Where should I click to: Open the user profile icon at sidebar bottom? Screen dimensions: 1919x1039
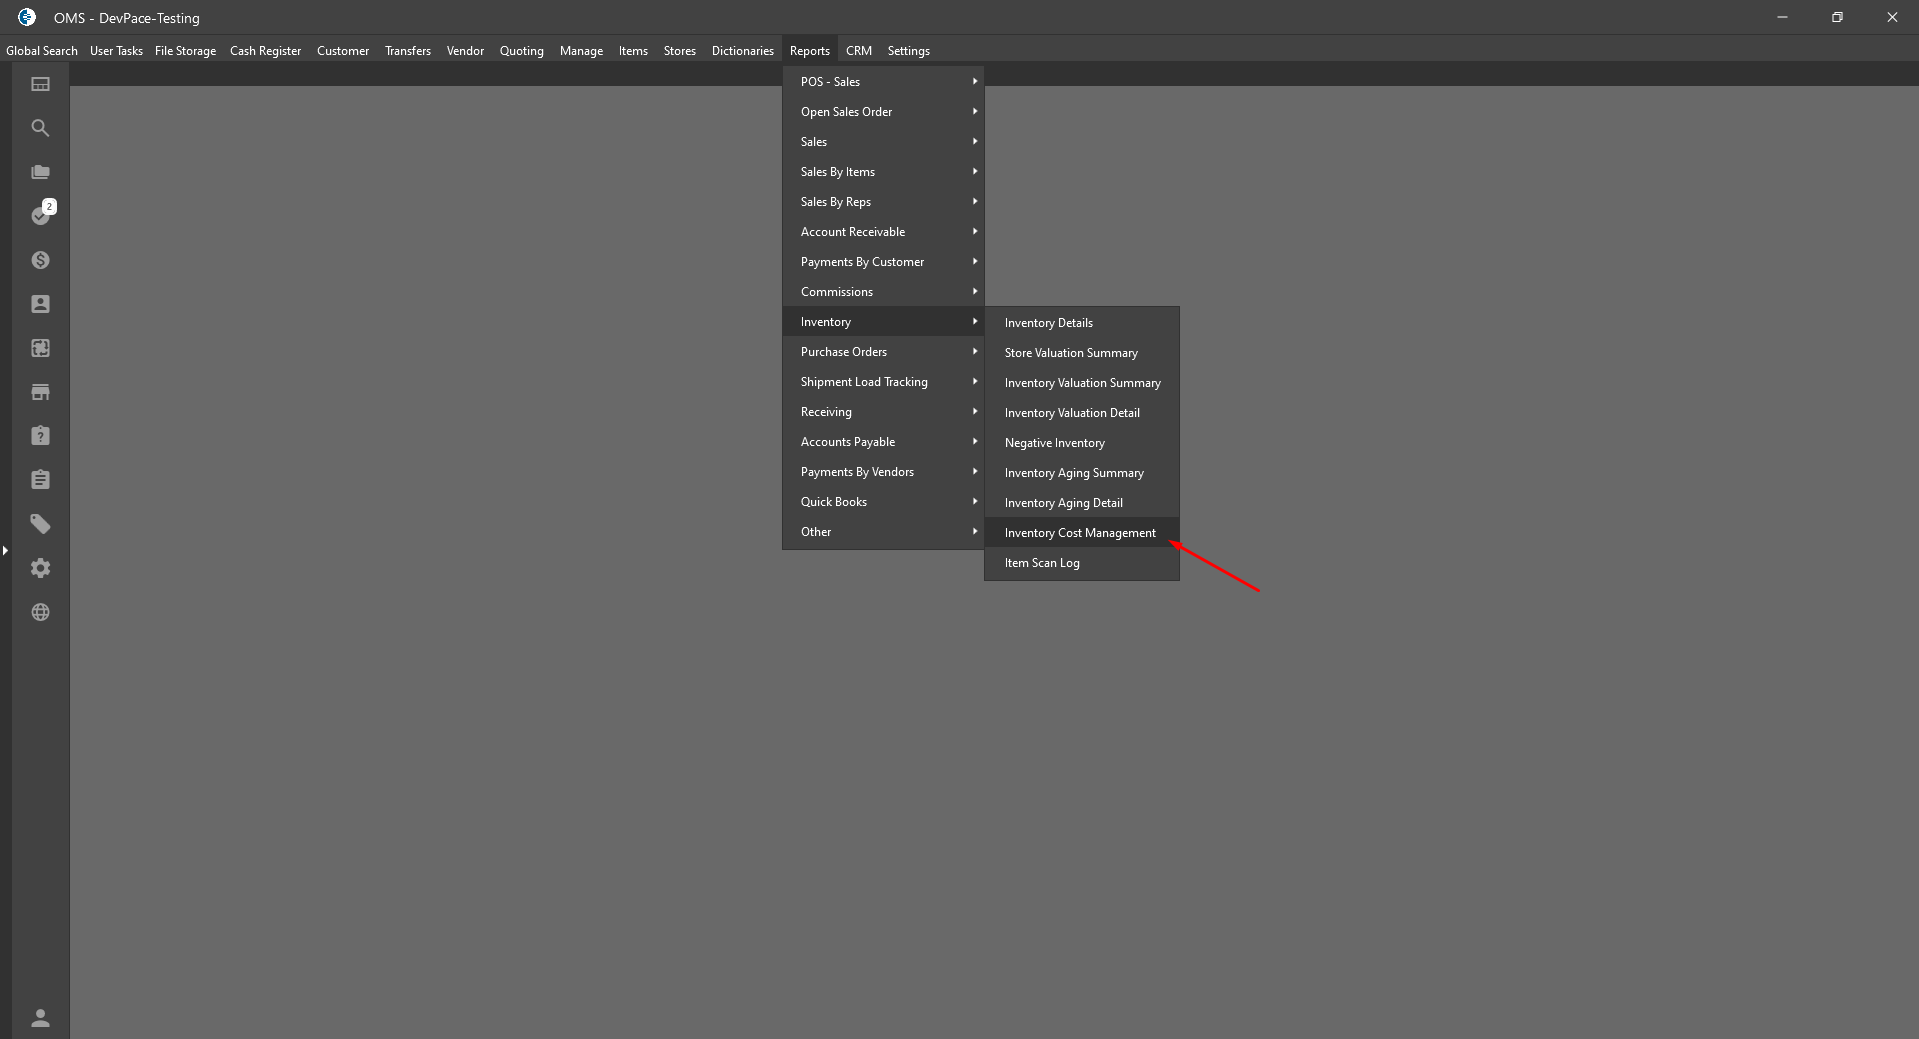point(40,1018)
